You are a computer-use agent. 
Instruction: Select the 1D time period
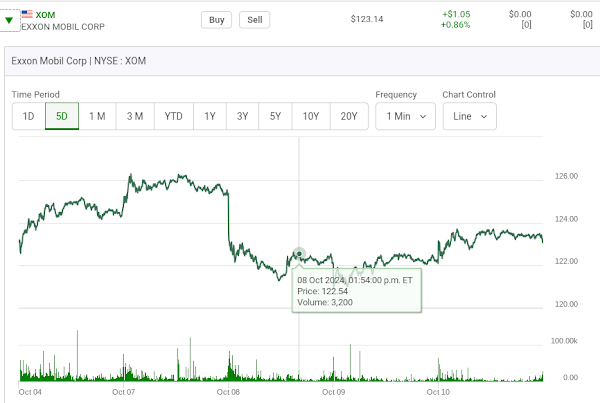(x=29, y=116)
